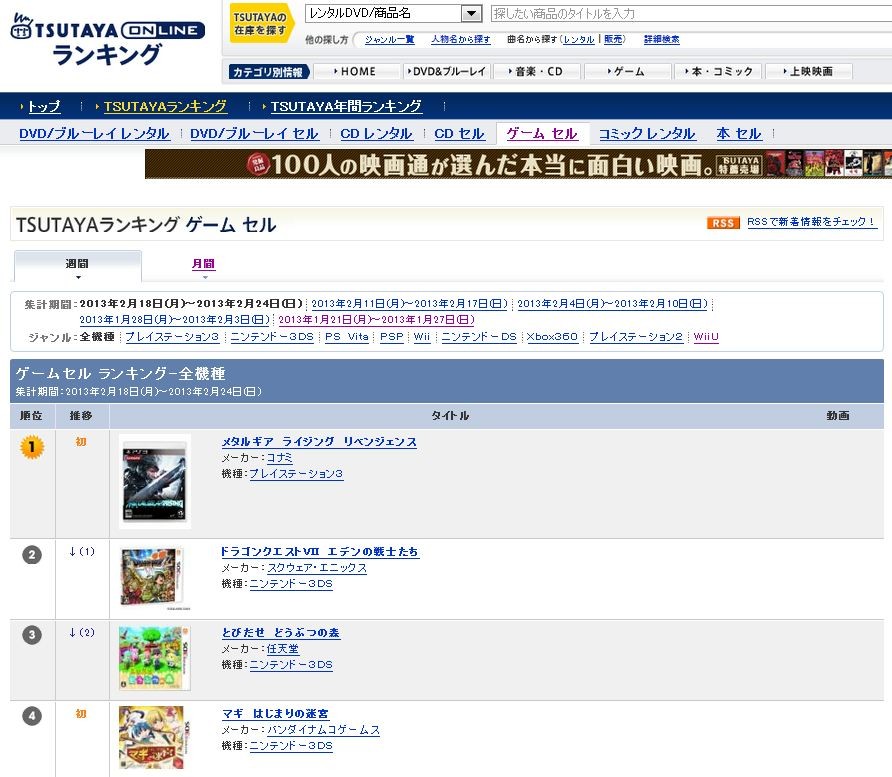The width and height of the screenshot is (892, 777).
Task: Filter by Wii genre
Action: 422,337
